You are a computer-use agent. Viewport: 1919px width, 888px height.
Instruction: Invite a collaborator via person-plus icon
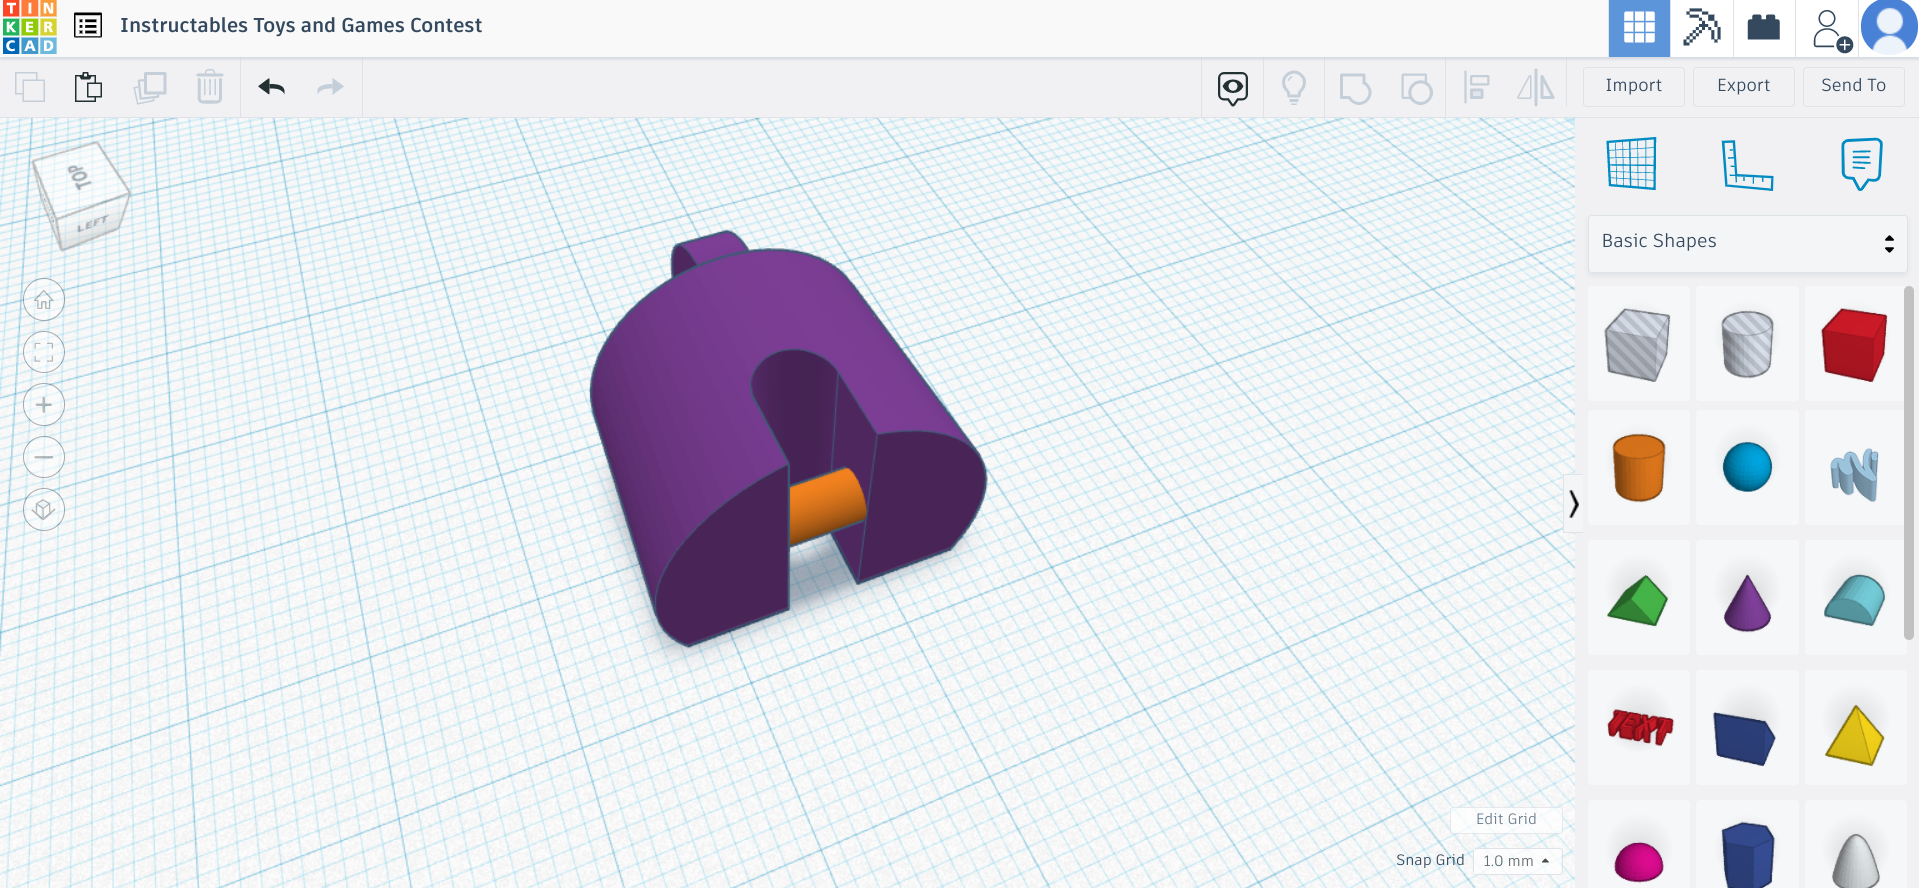tap(1830, 30)
